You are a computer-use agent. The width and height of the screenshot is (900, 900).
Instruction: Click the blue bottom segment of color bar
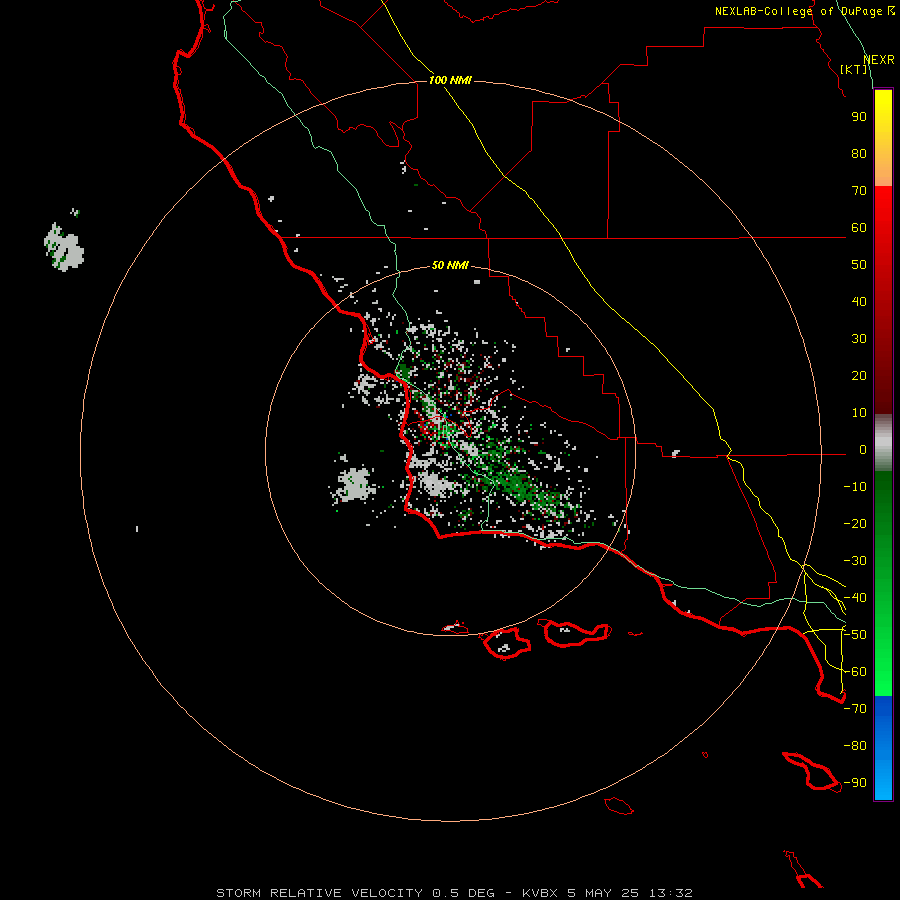pos(883,748)
